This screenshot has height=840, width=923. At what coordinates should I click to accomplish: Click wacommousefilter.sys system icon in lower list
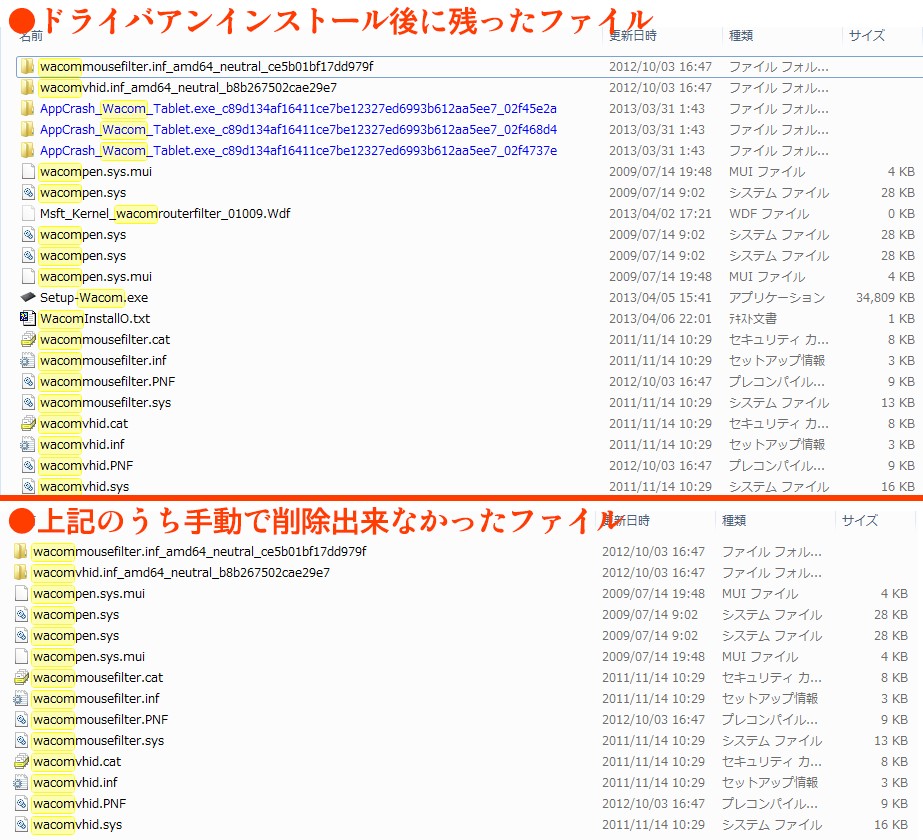coord(21,741)
